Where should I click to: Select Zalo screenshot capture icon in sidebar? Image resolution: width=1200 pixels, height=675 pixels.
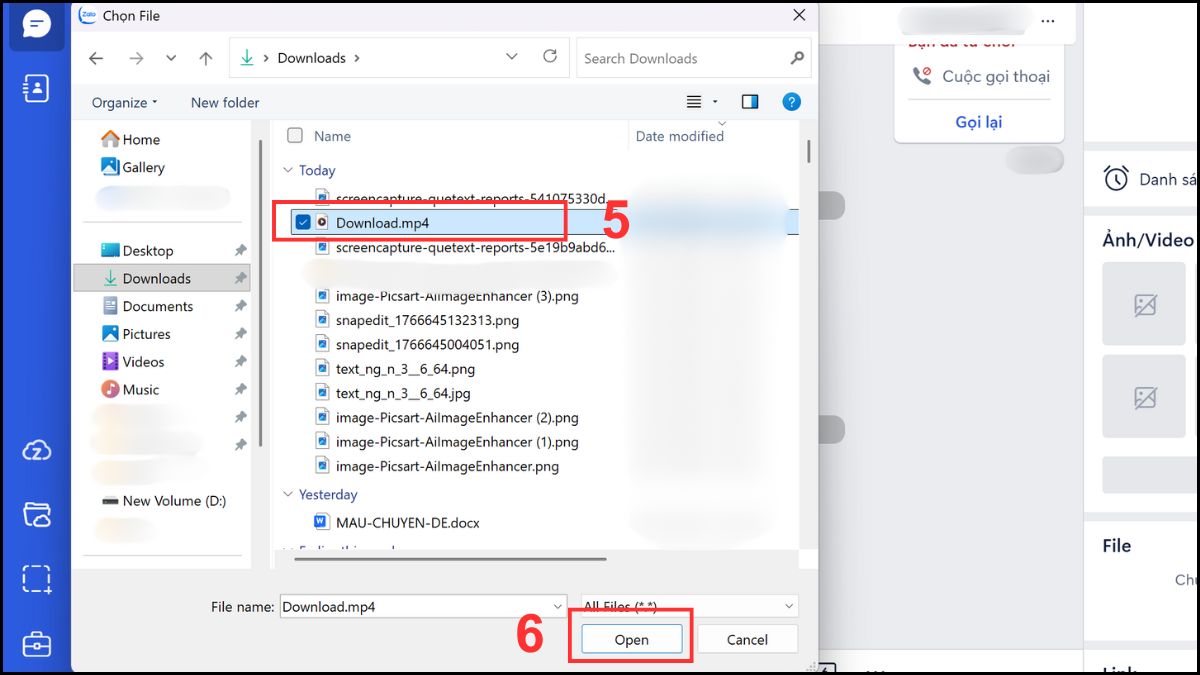pyautogui.click(x=37, y=579)
